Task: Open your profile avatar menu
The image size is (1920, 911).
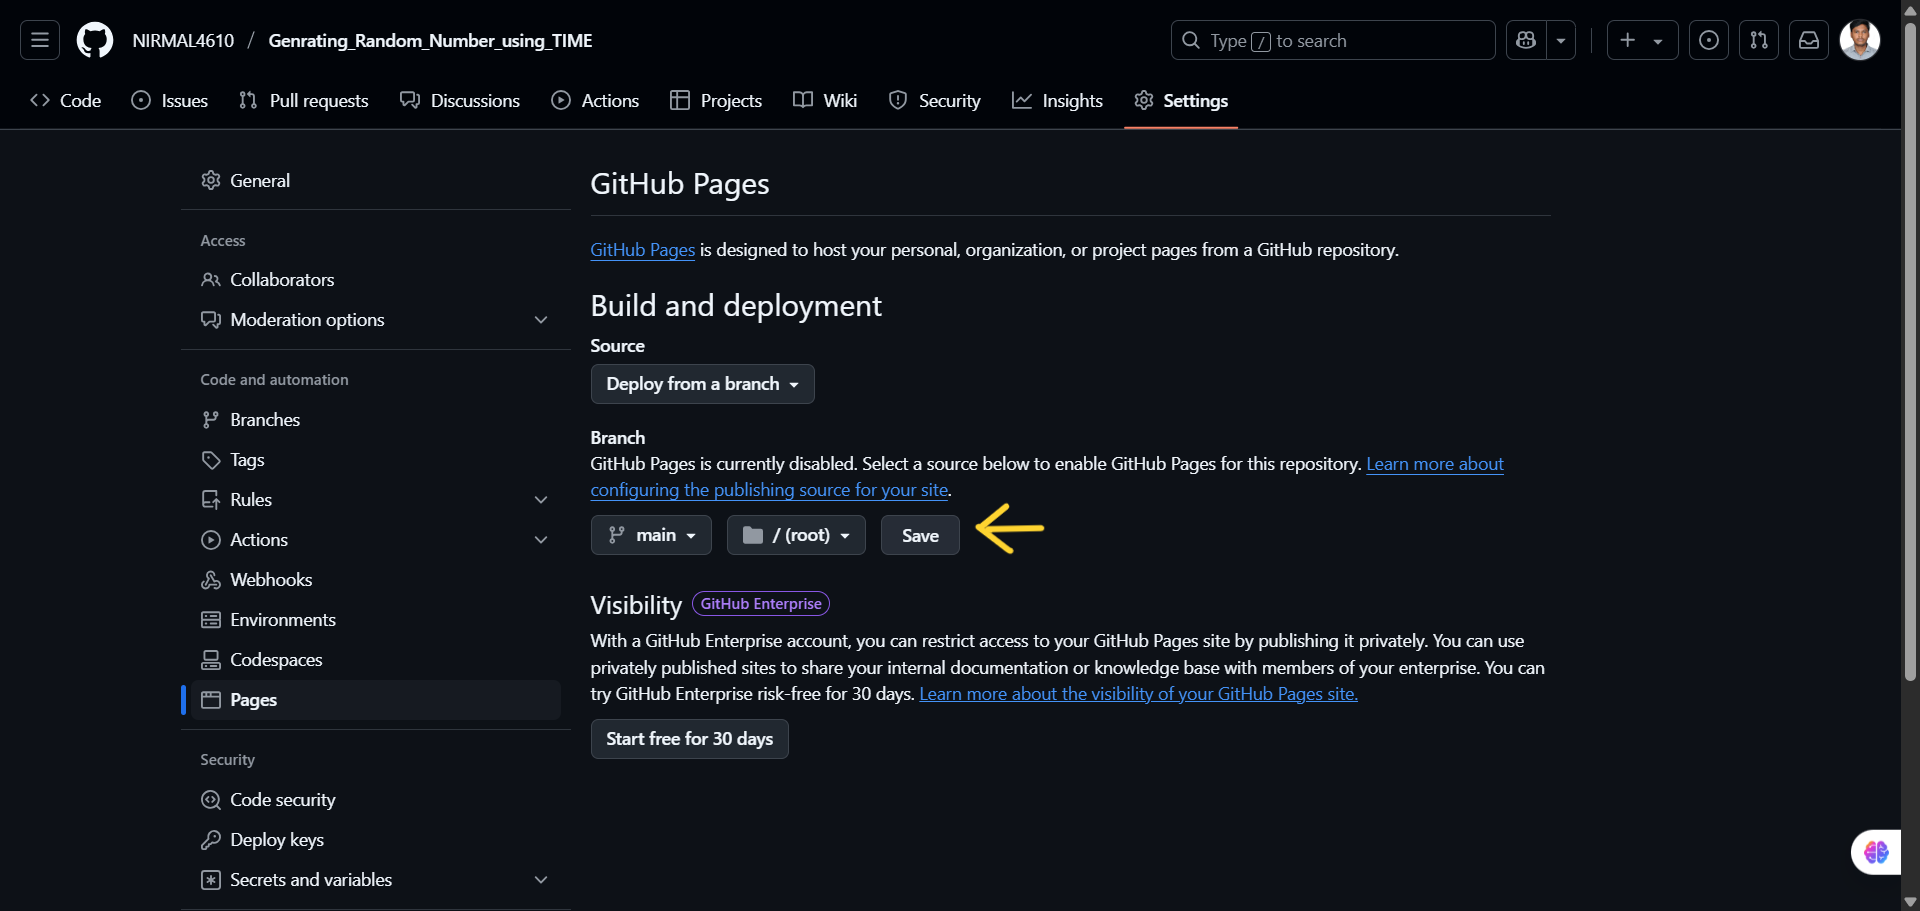Action: pos(1860,40)
